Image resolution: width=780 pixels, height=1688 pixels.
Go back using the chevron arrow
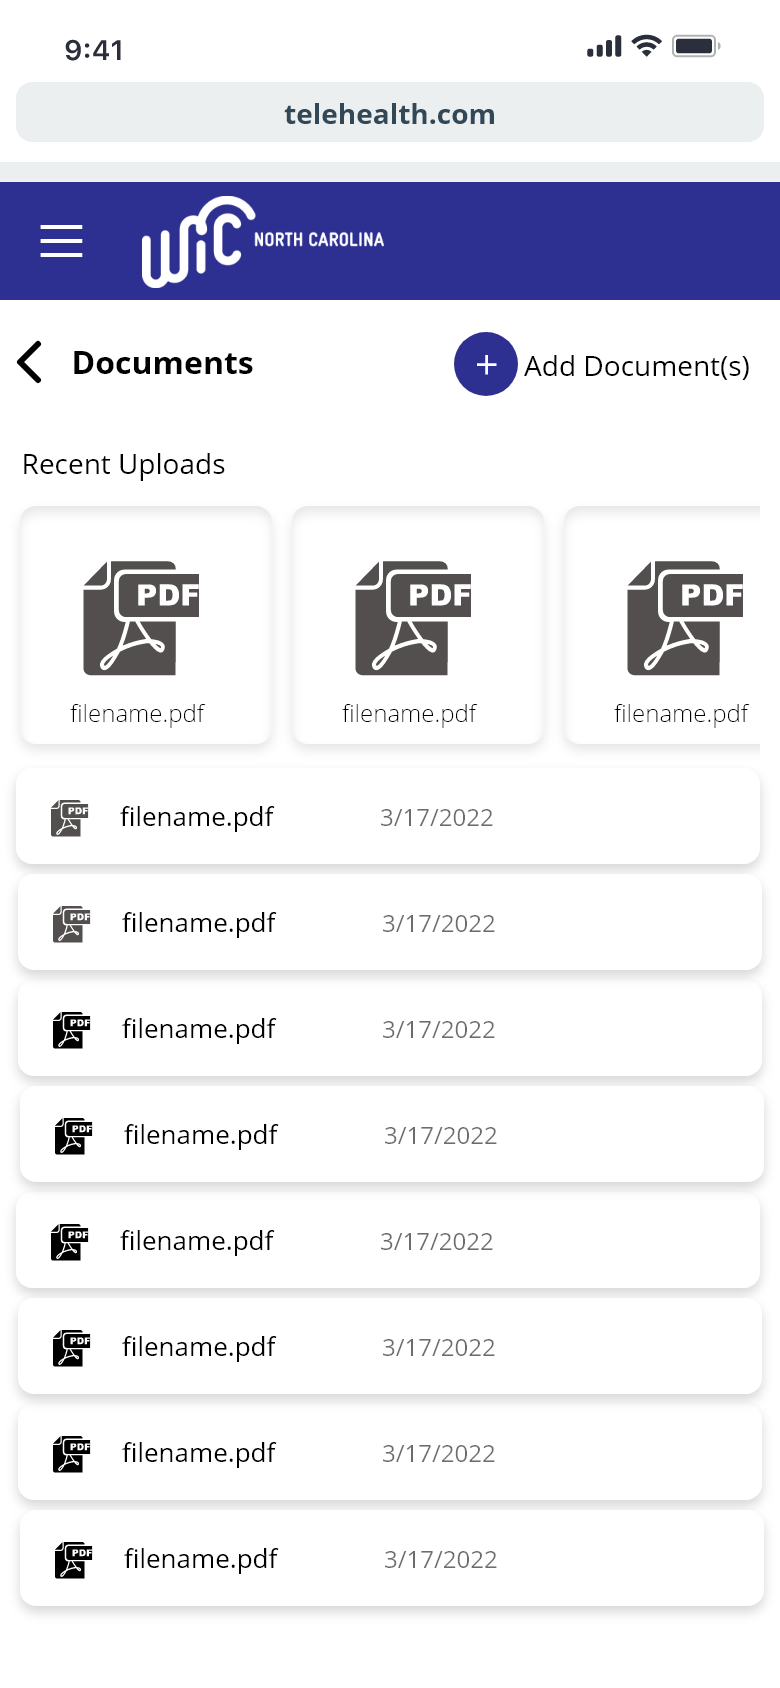pyautogui.click(x=30, y=362)
